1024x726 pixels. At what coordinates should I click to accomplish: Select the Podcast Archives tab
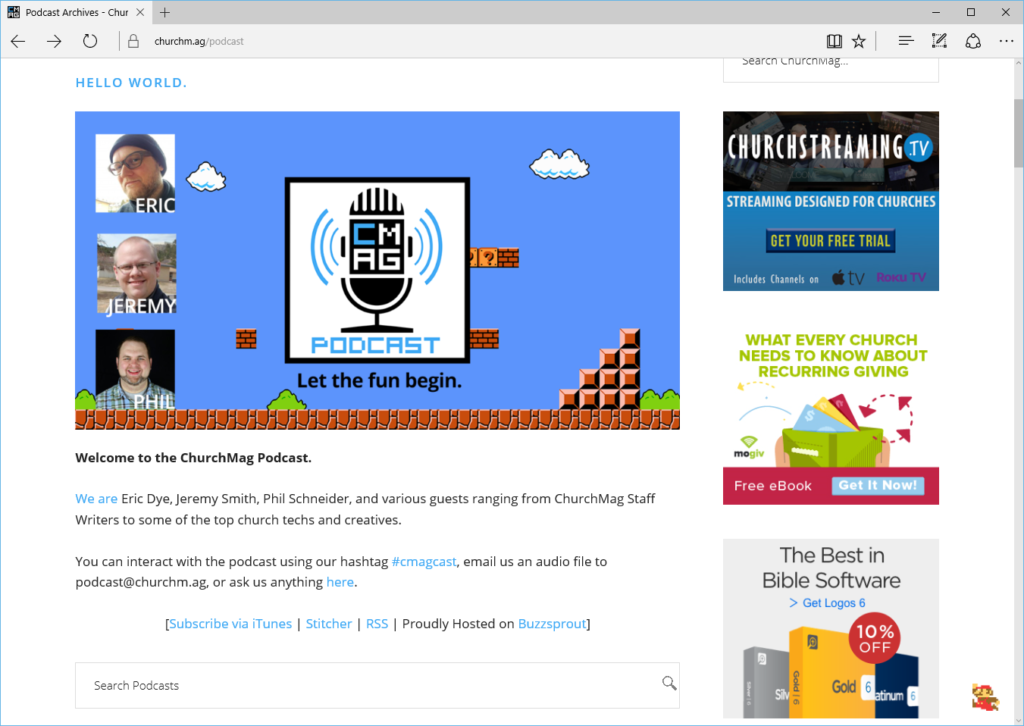76,12
